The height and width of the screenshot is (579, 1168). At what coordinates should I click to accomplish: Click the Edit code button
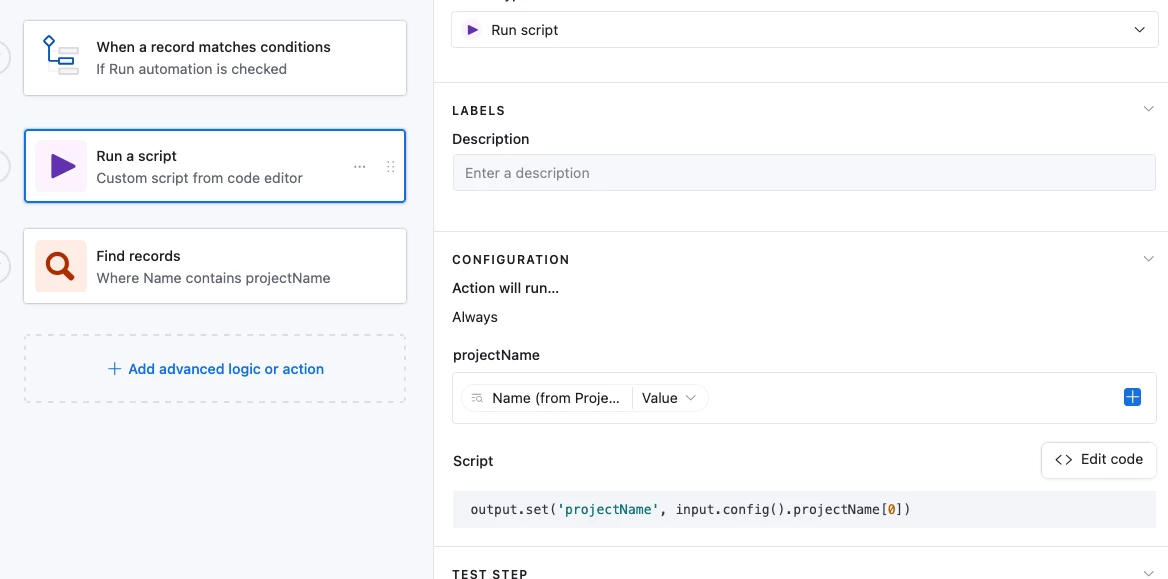1098,460
